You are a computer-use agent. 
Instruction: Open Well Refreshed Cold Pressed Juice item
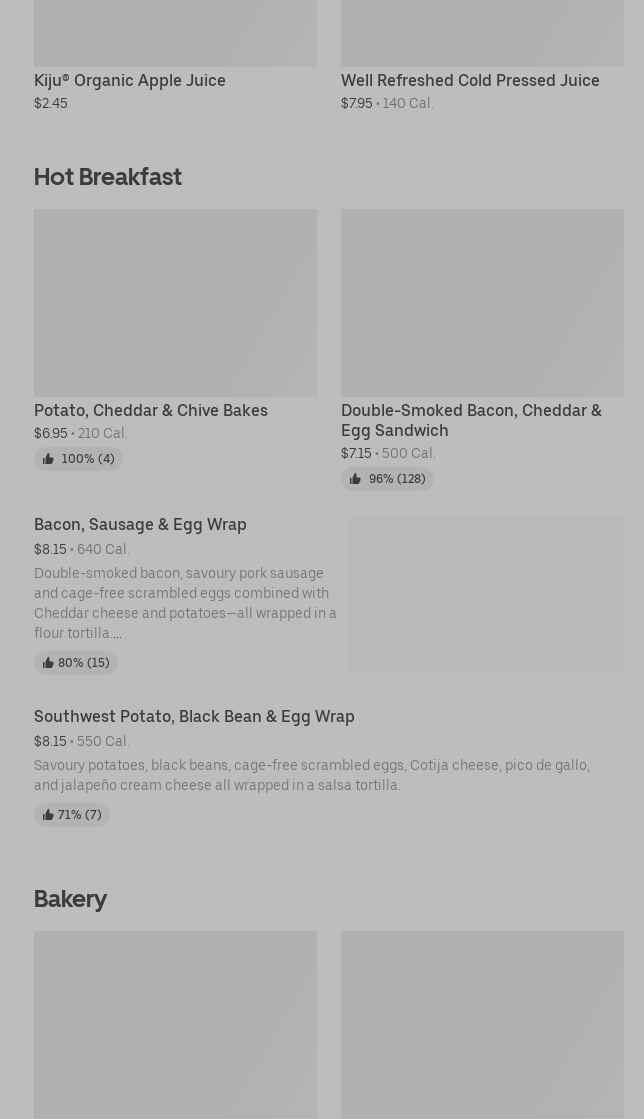pos(470,80)
